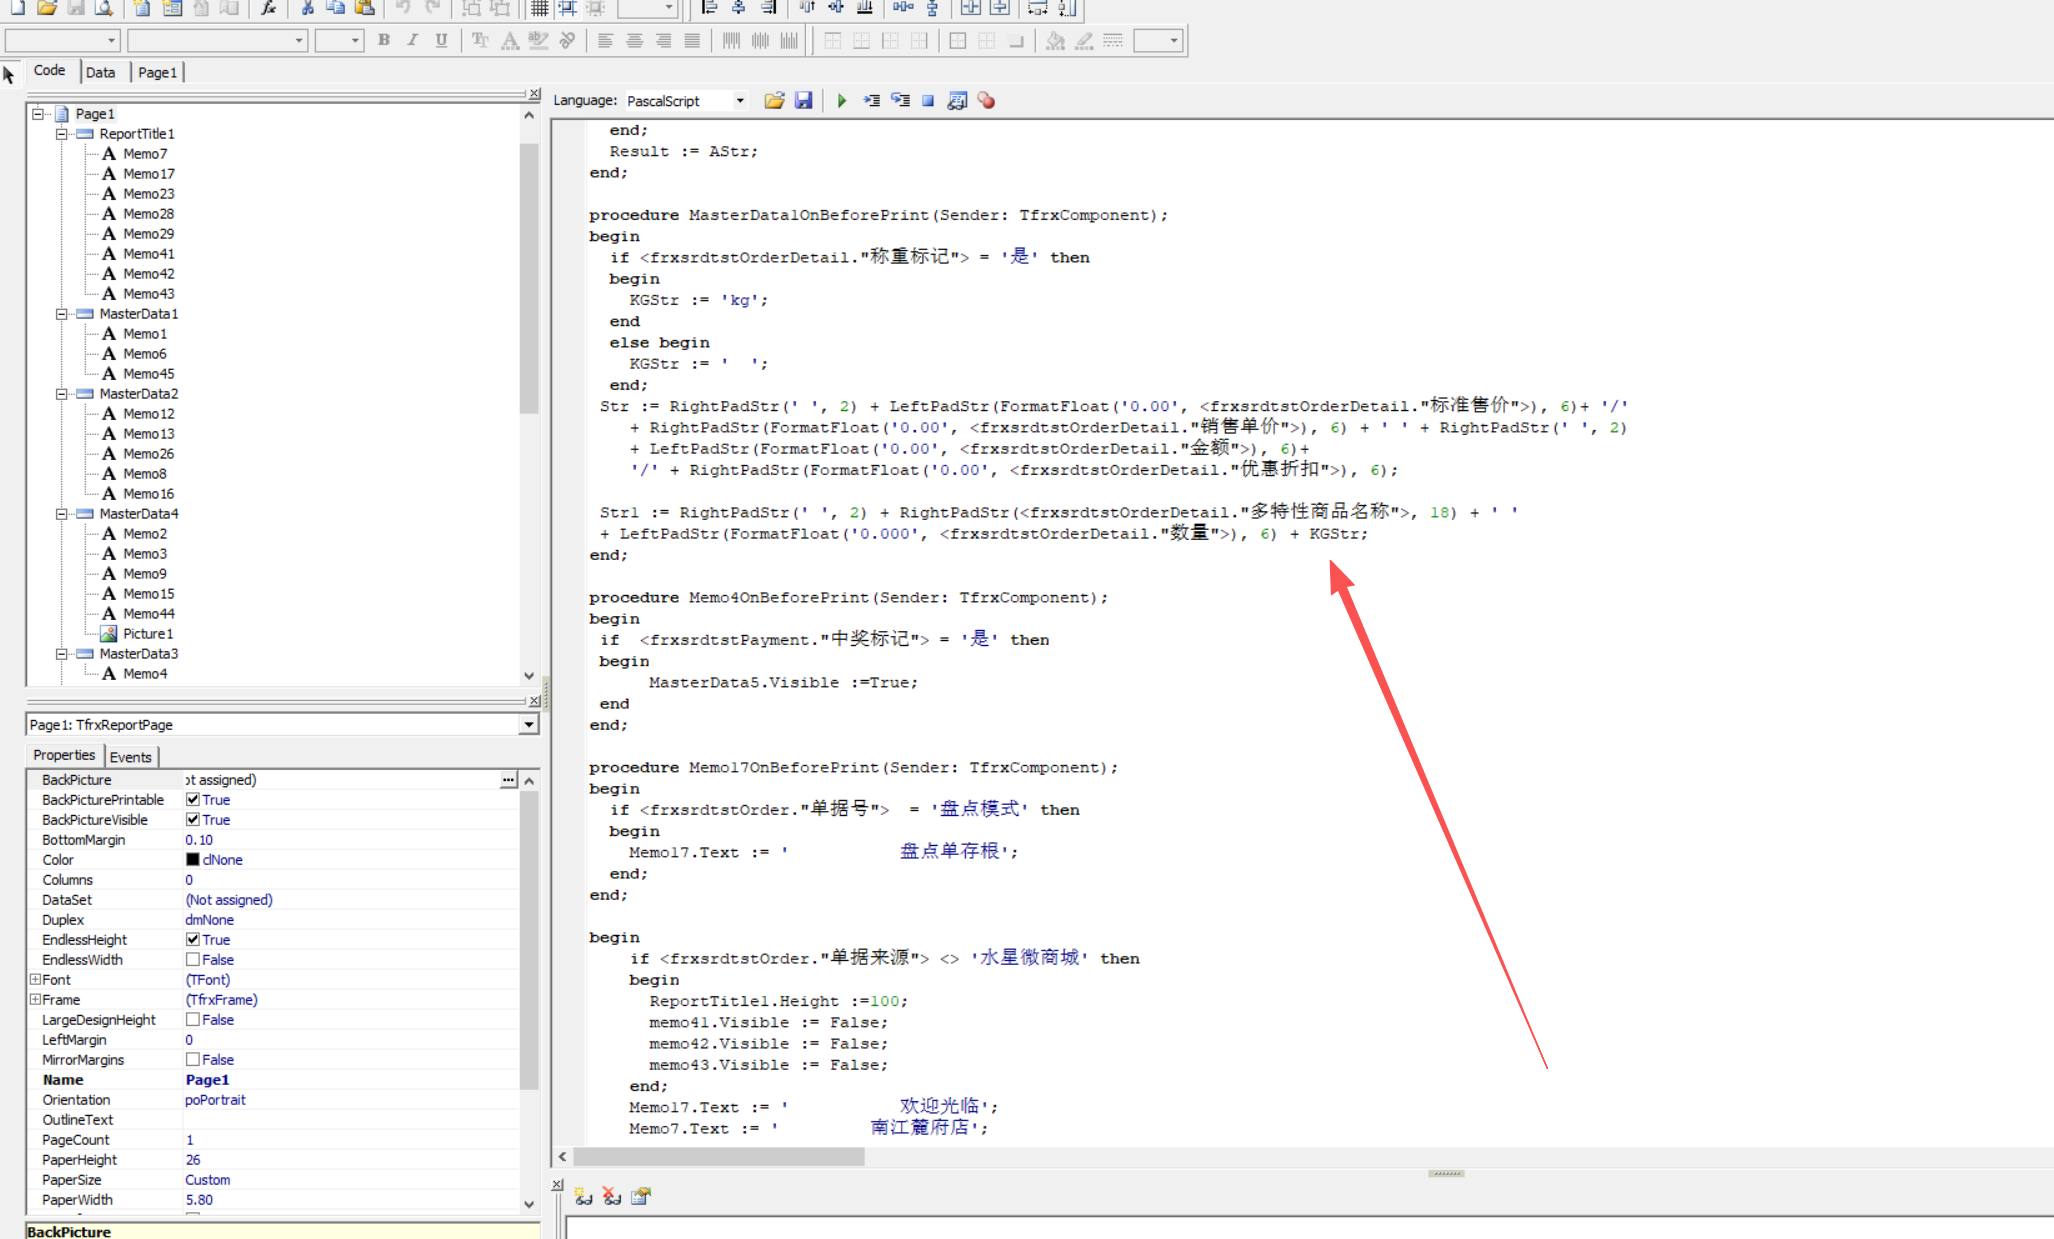Click the report tree vertical scrollbar down arrow
The width and height of the screenshot is (2054, 1239).
tap(529, 676)
